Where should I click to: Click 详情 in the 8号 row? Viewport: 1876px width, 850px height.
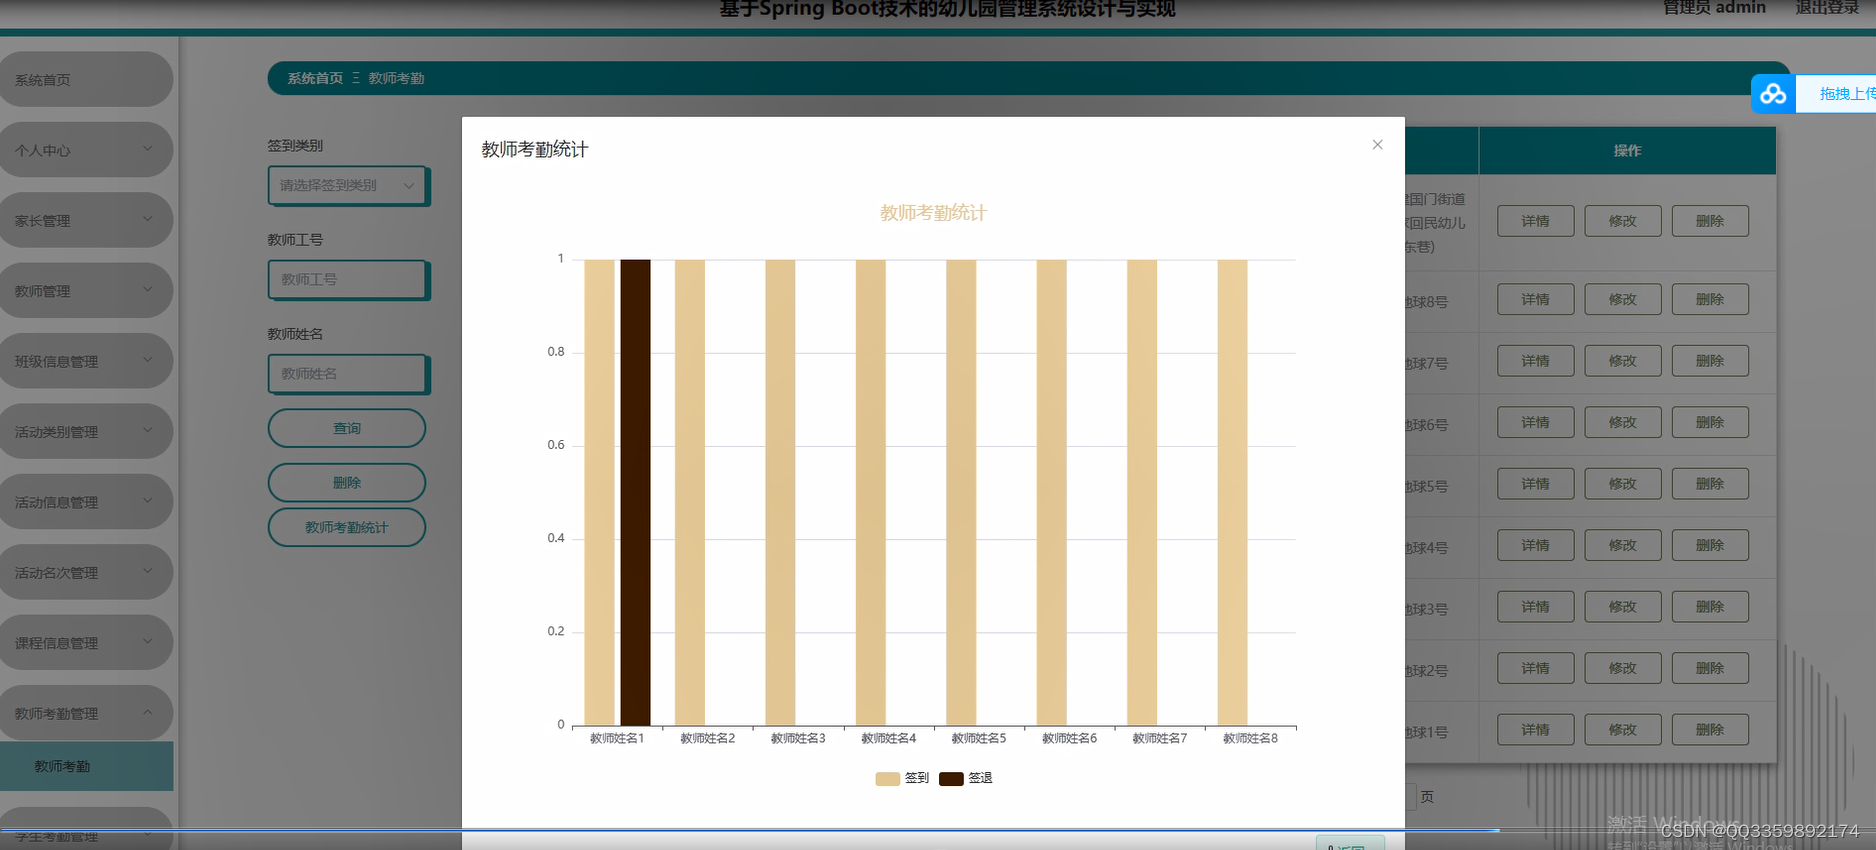1535,299
